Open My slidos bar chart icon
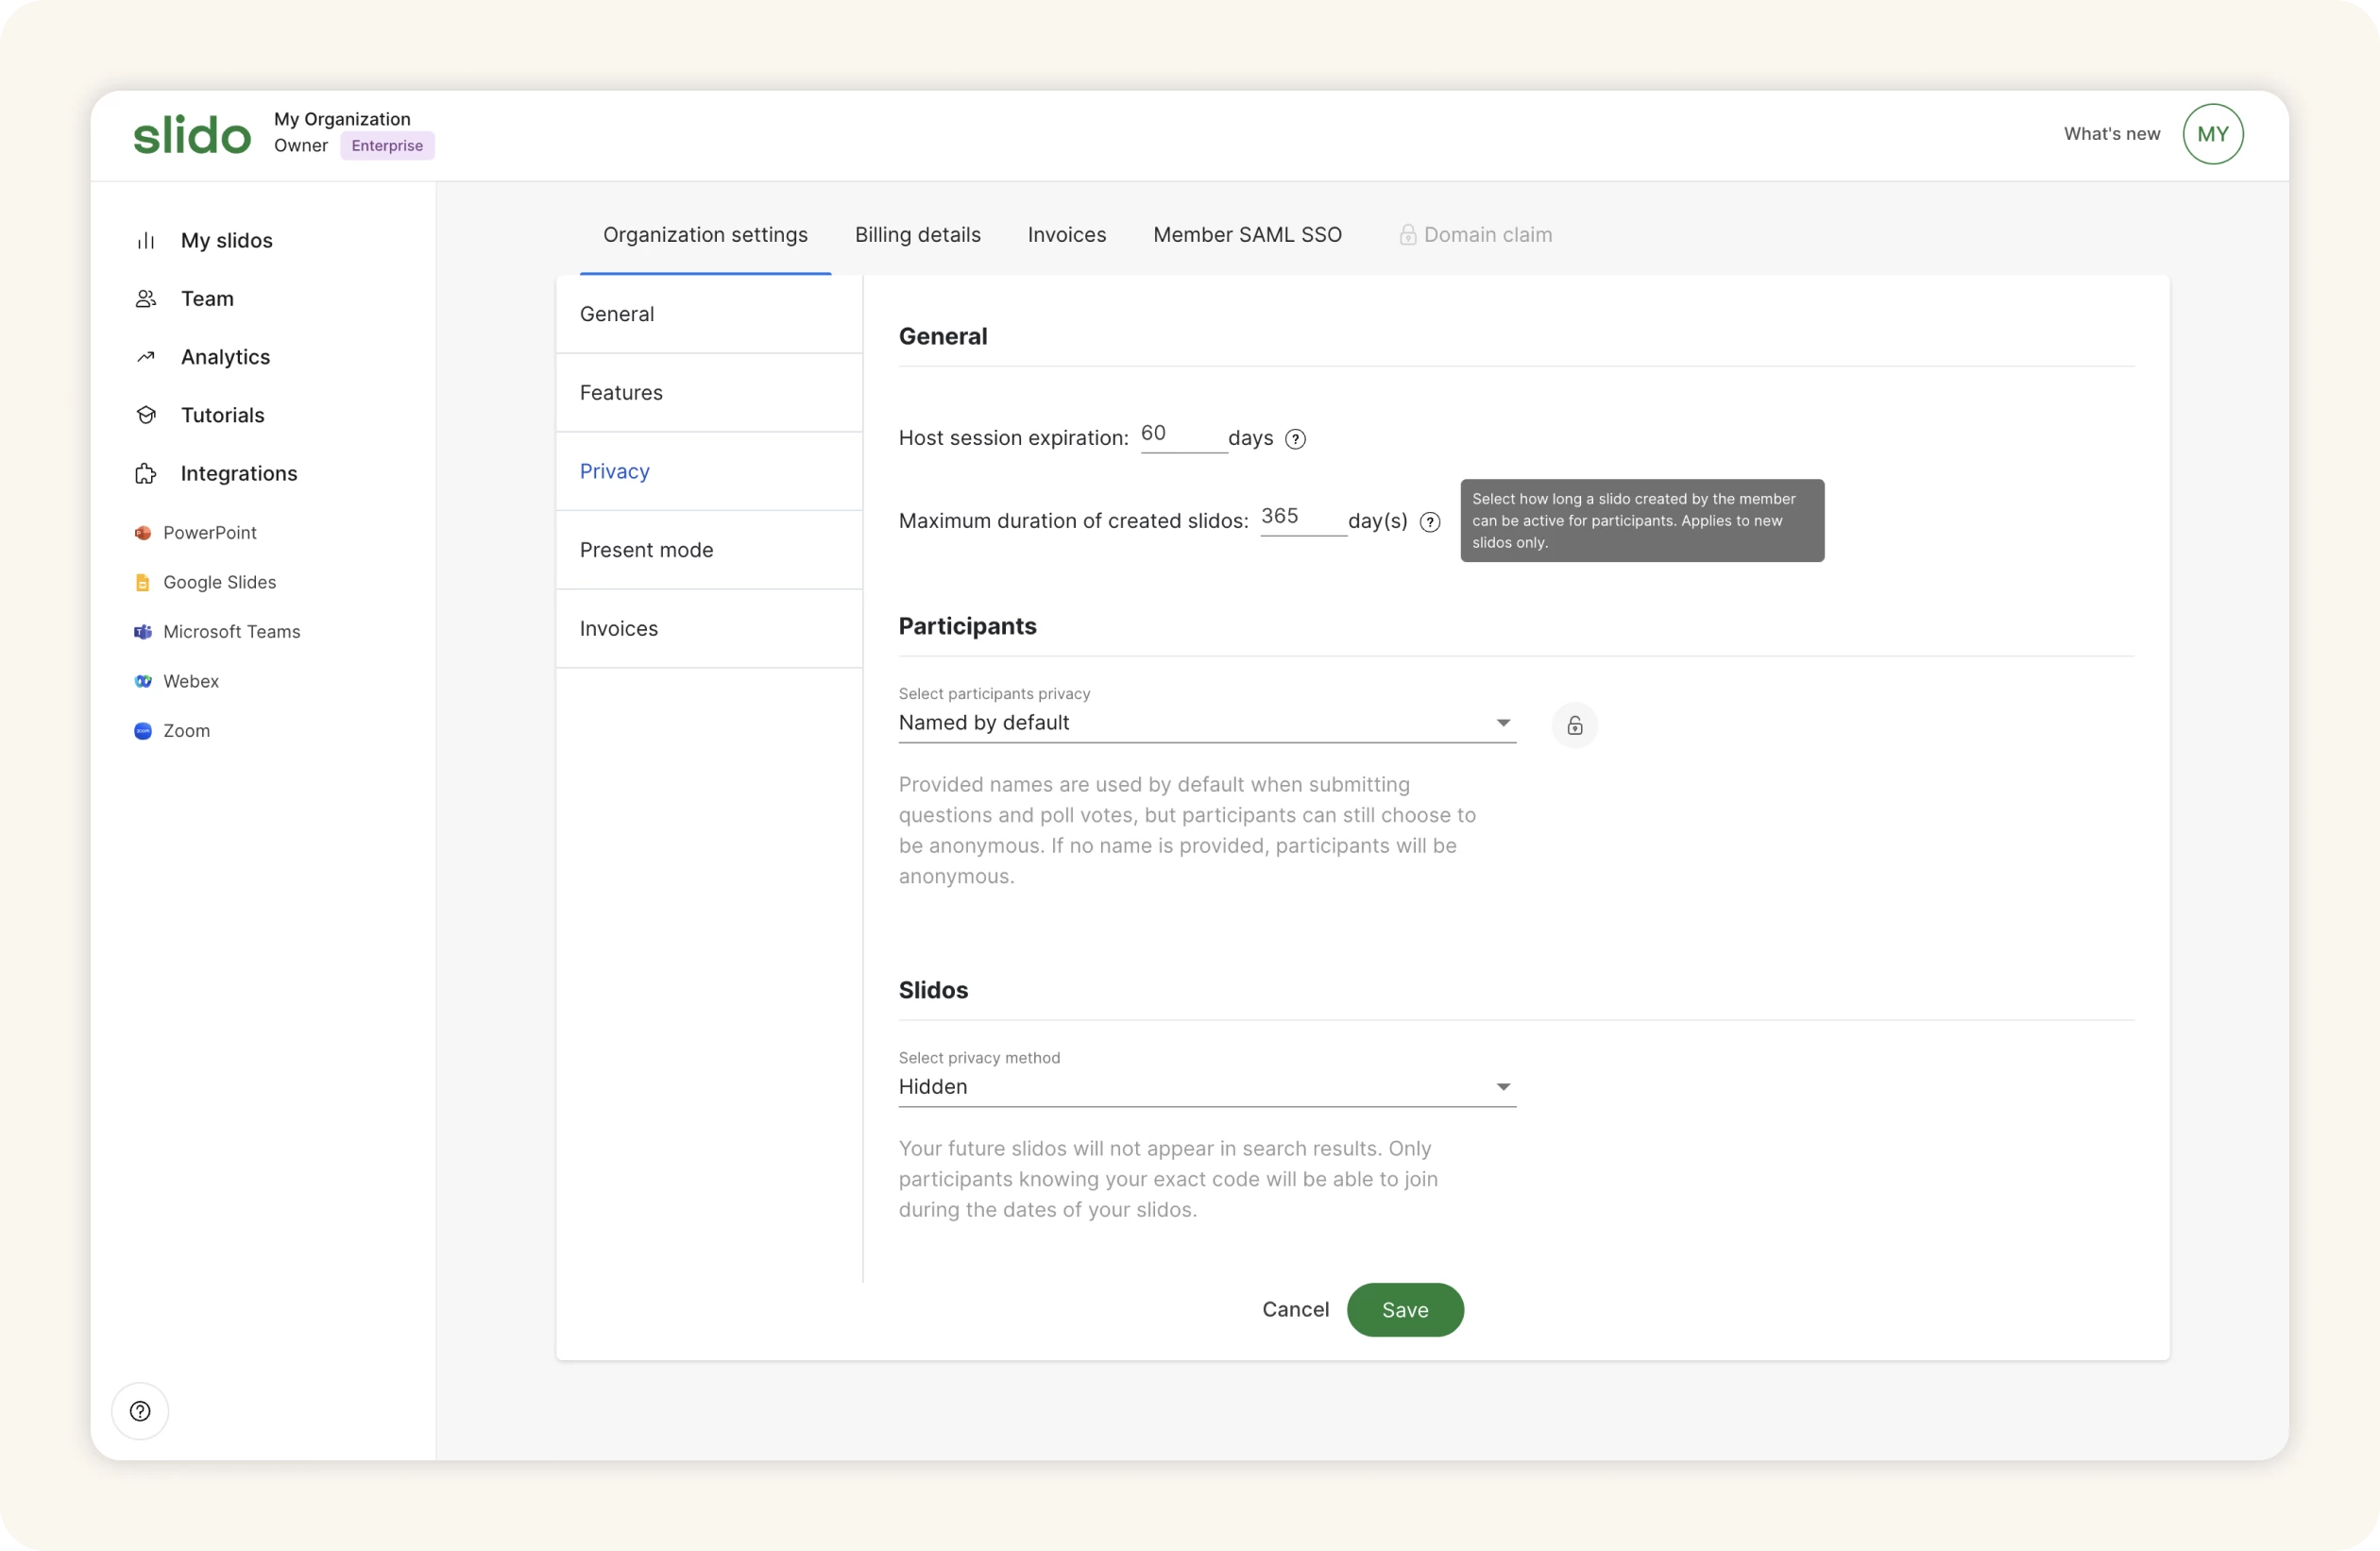This screenshot has height=1551, width=2380. [x=146, y=241]
